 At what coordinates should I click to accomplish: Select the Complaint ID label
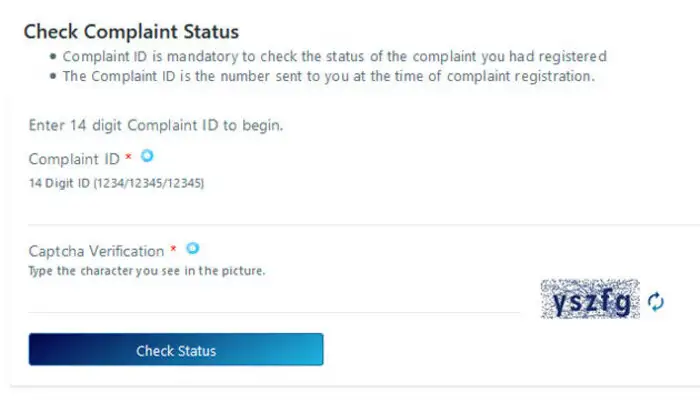(73, 159)
